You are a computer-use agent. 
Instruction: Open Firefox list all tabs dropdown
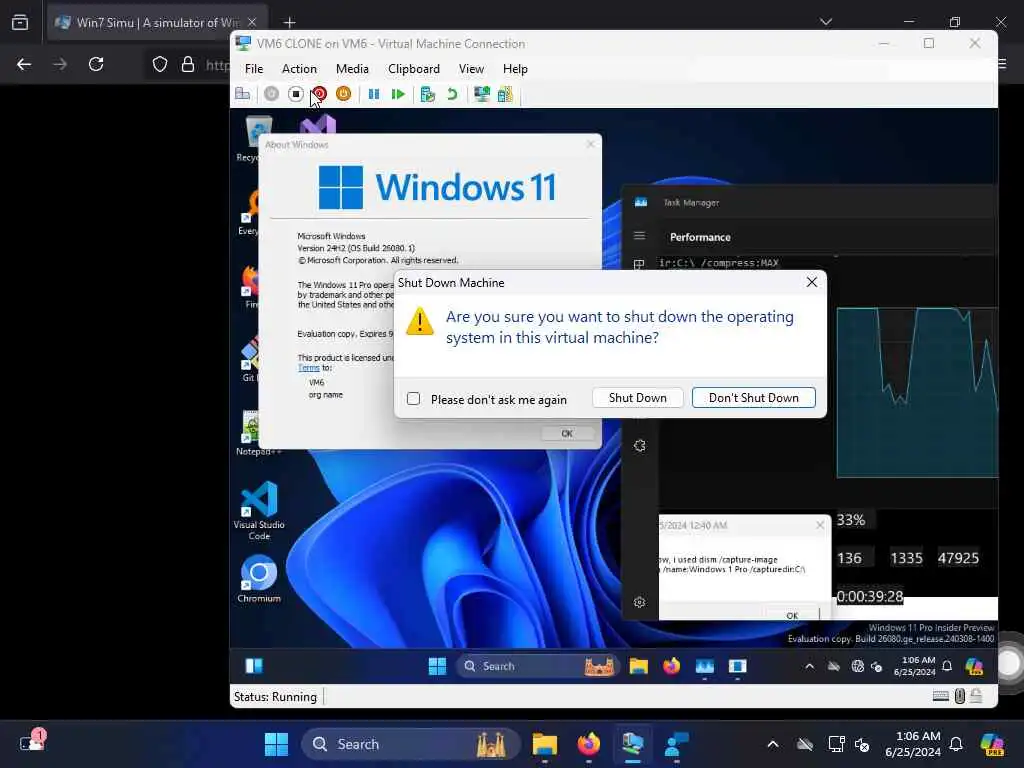tap(825, 22)
